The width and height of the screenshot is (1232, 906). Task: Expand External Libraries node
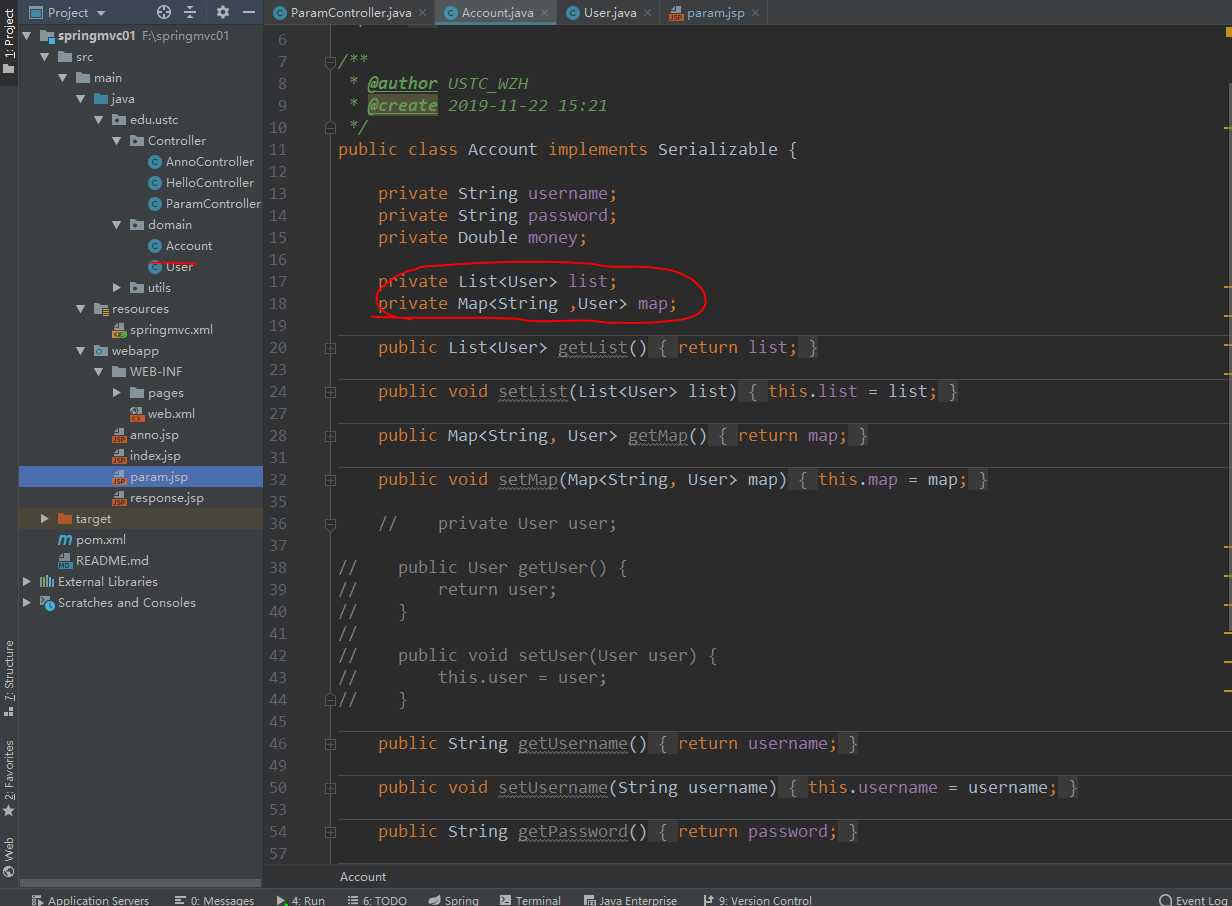click(27, 581)
